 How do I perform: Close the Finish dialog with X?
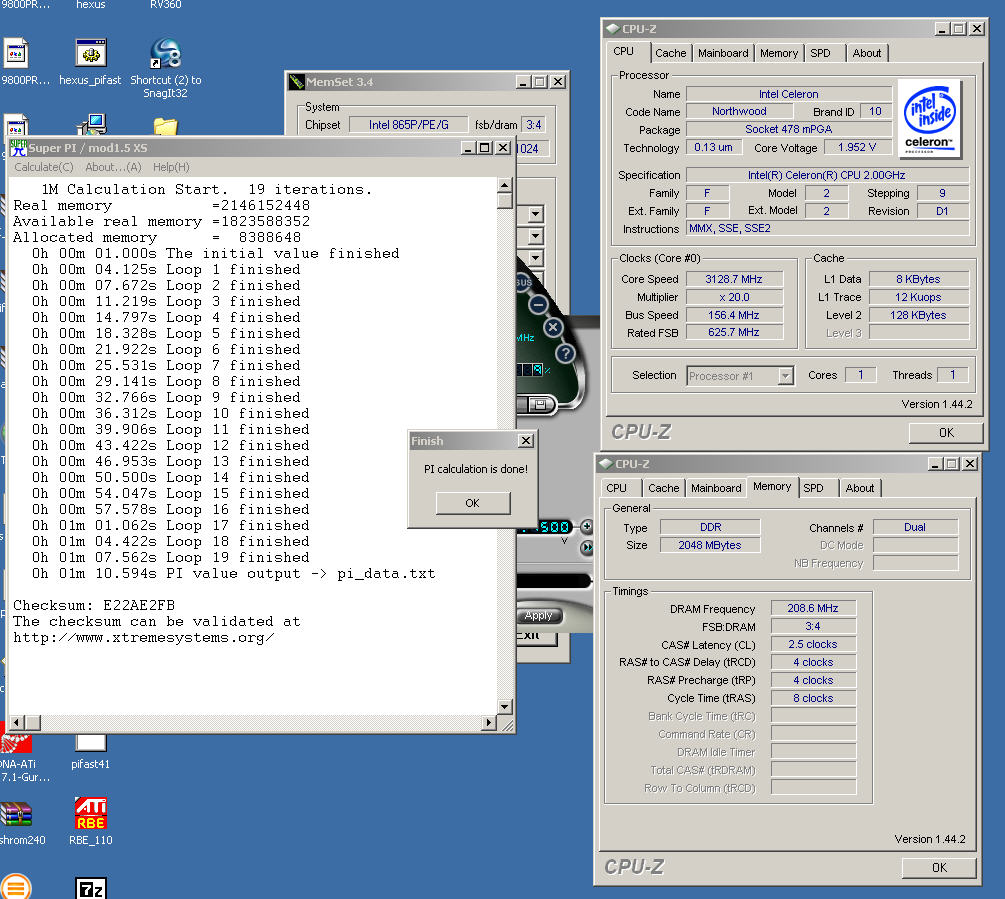[526, 441]
